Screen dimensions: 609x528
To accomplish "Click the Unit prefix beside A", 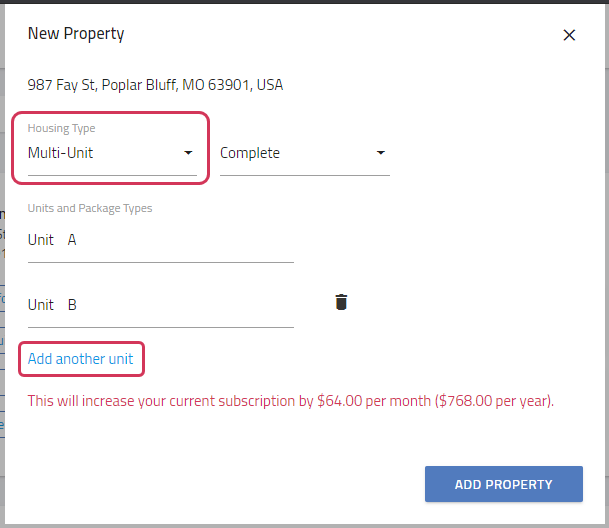I will point(41,240).
